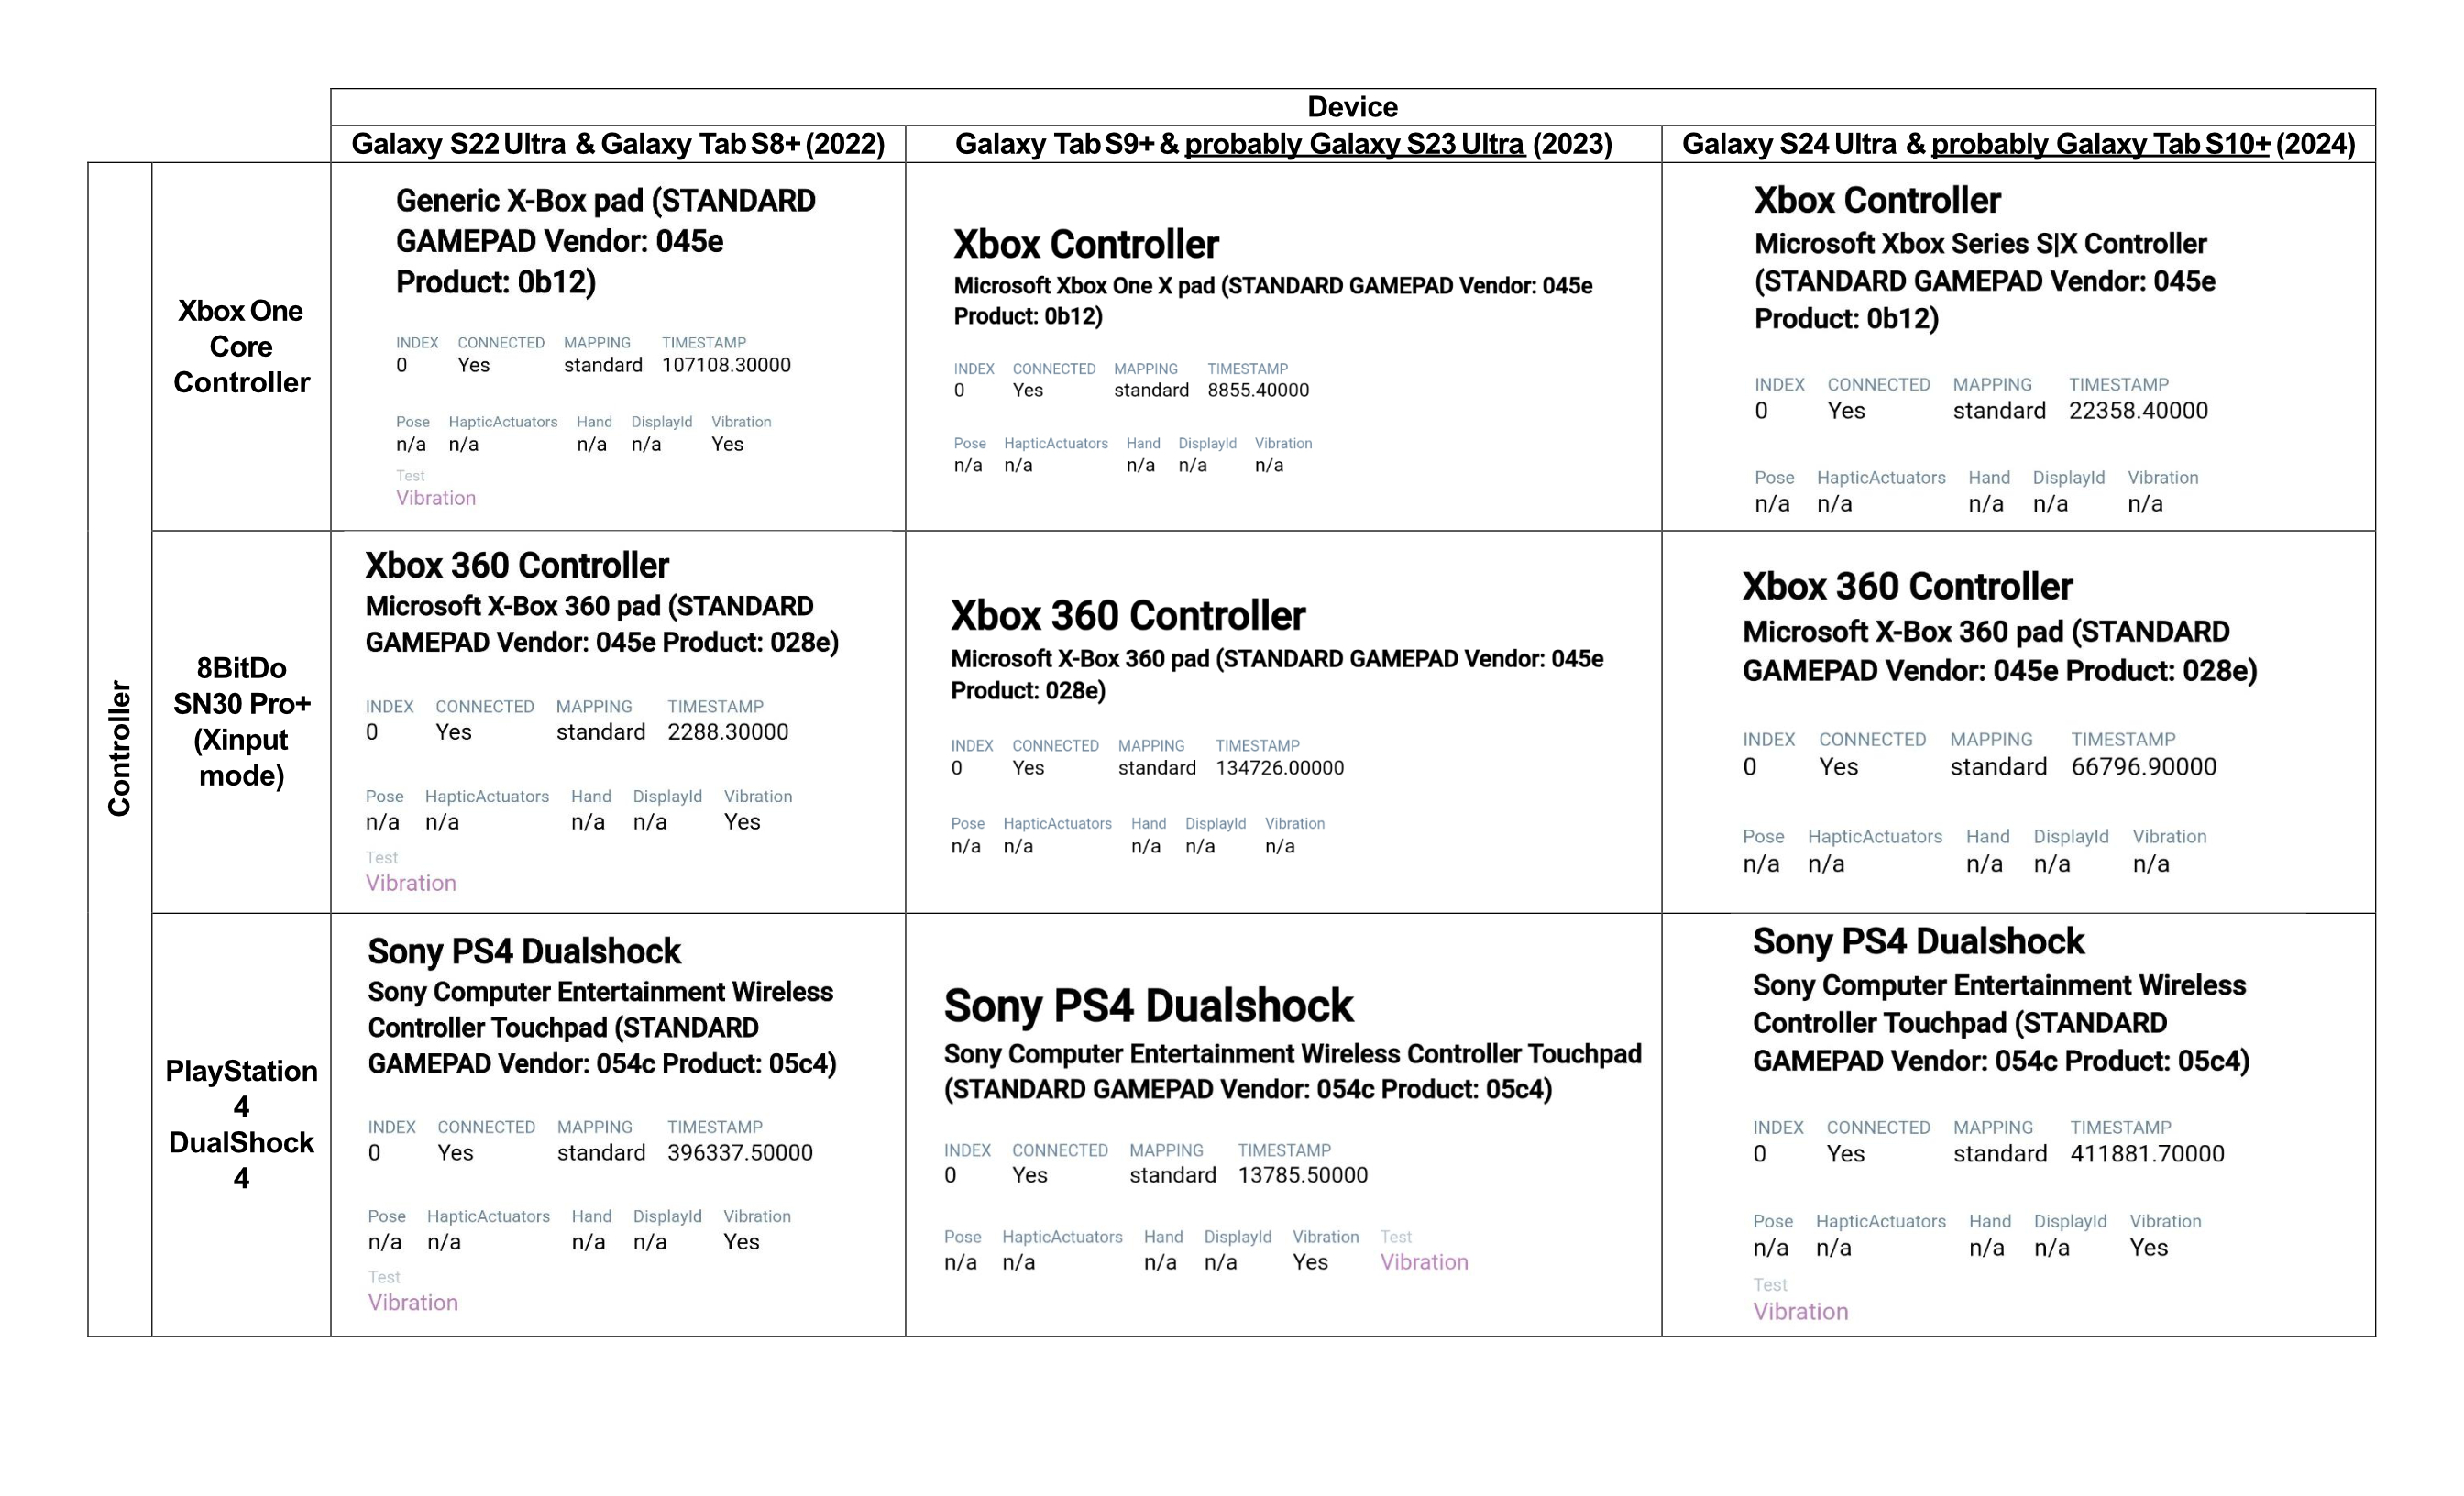Screen dimensions: 2464x1496
Task: Click "Generic X-Box pad" gamepad title
Action: 605,241
